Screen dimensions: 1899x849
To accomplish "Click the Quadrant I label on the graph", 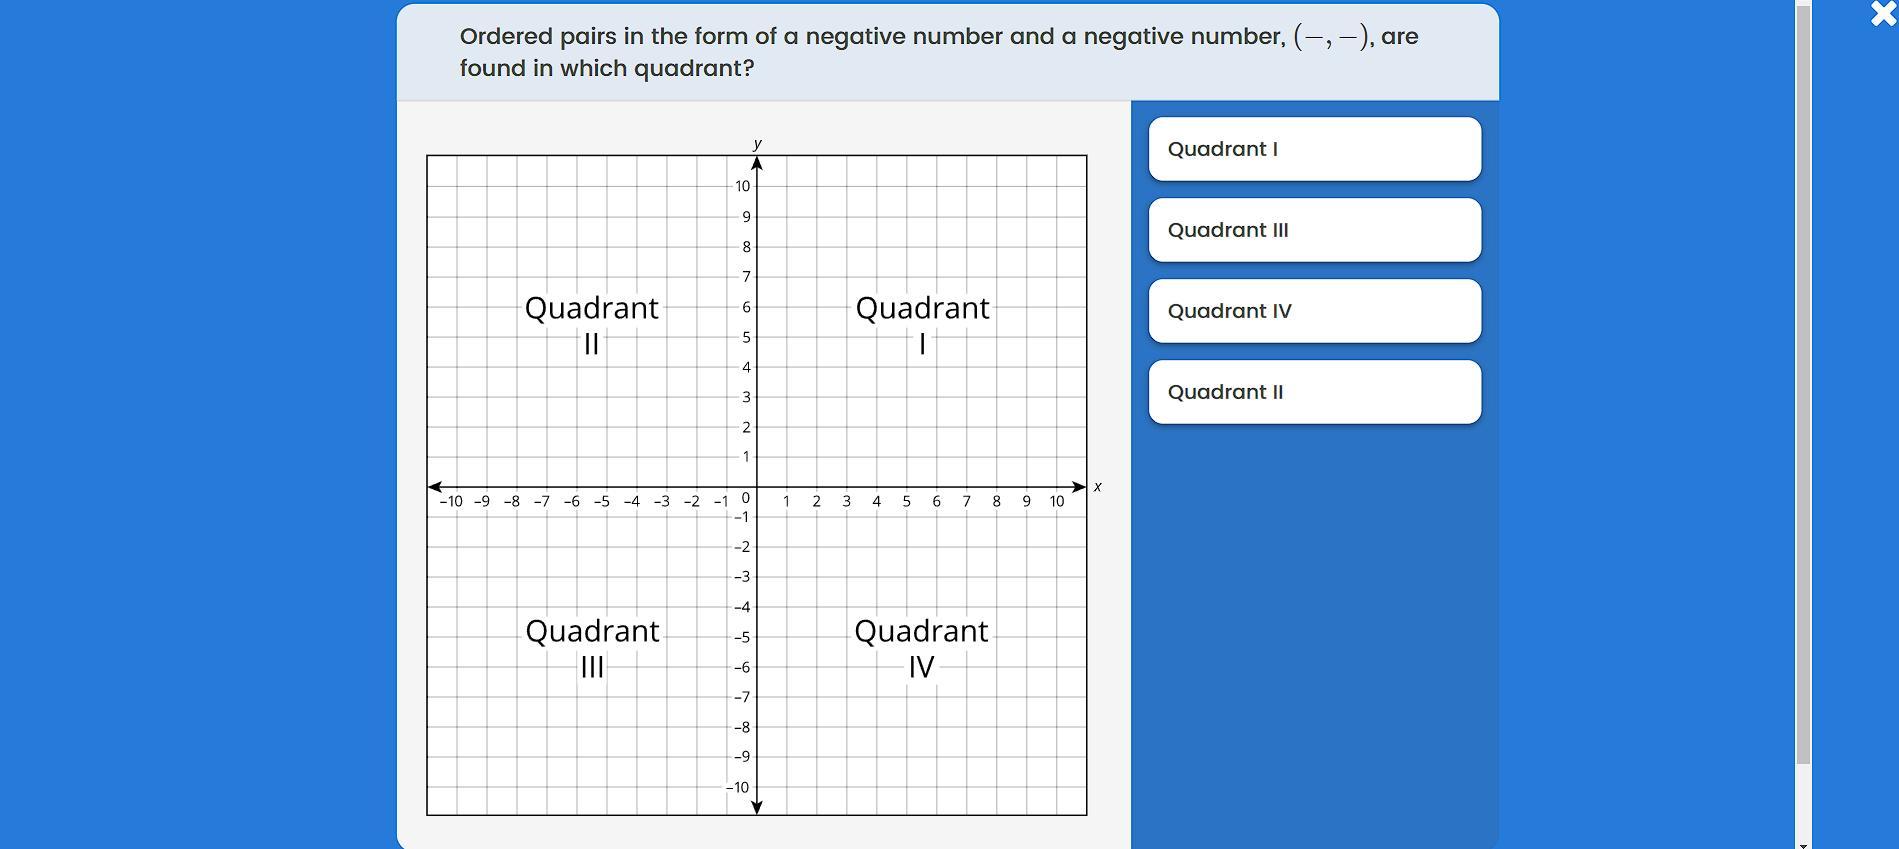I will pos(922,324).
